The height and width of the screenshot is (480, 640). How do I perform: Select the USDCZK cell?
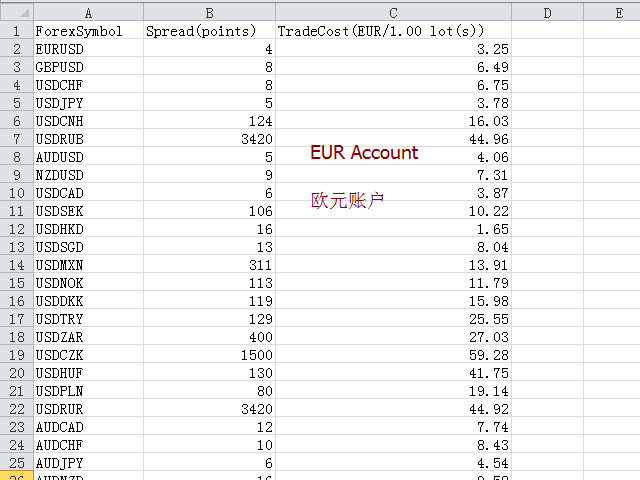click(89, 355)
